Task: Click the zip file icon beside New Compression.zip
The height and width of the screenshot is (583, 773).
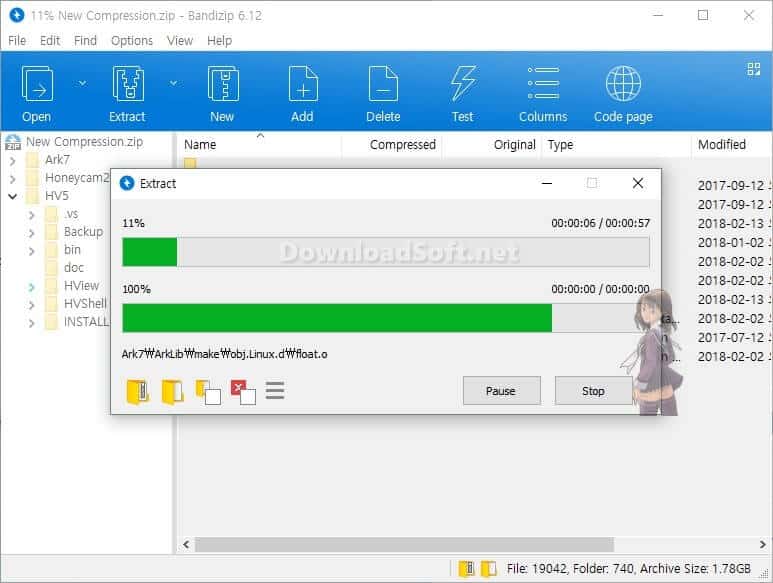Action: coord(13,142)
